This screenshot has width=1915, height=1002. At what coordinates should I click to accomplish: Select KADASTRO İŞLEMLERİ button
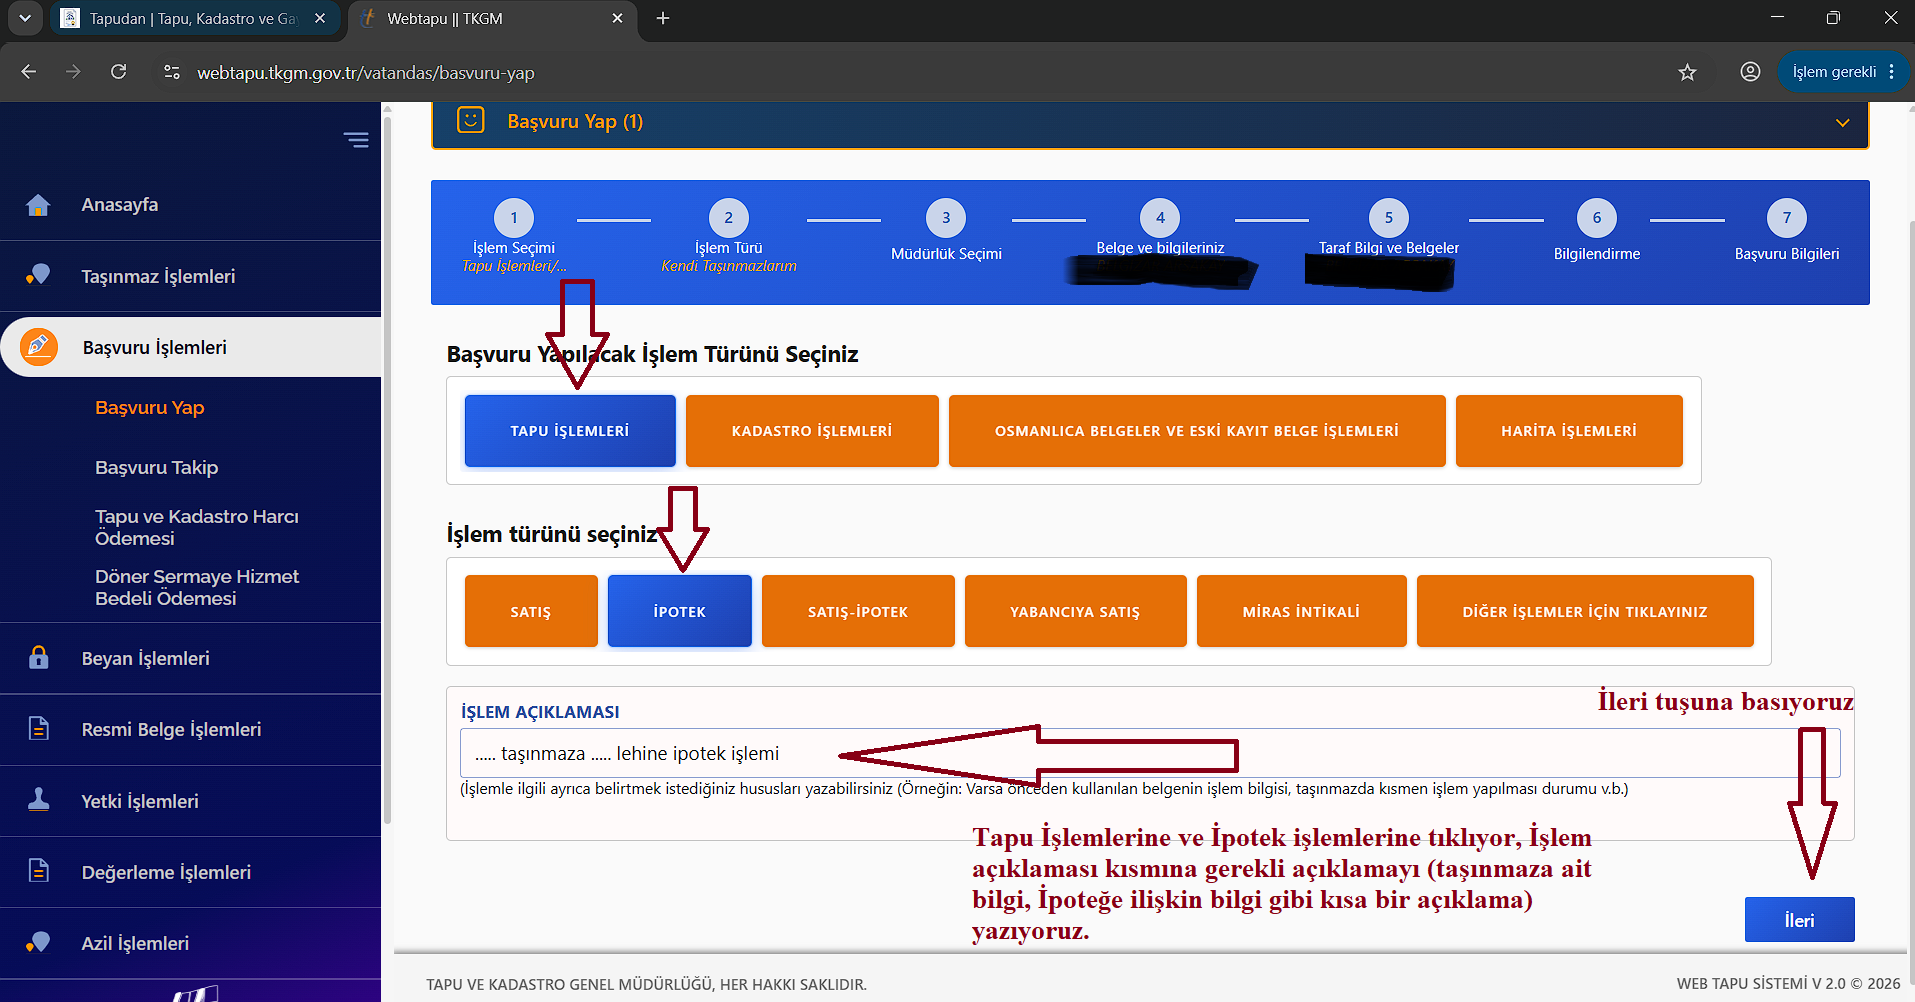coord(812,431)
